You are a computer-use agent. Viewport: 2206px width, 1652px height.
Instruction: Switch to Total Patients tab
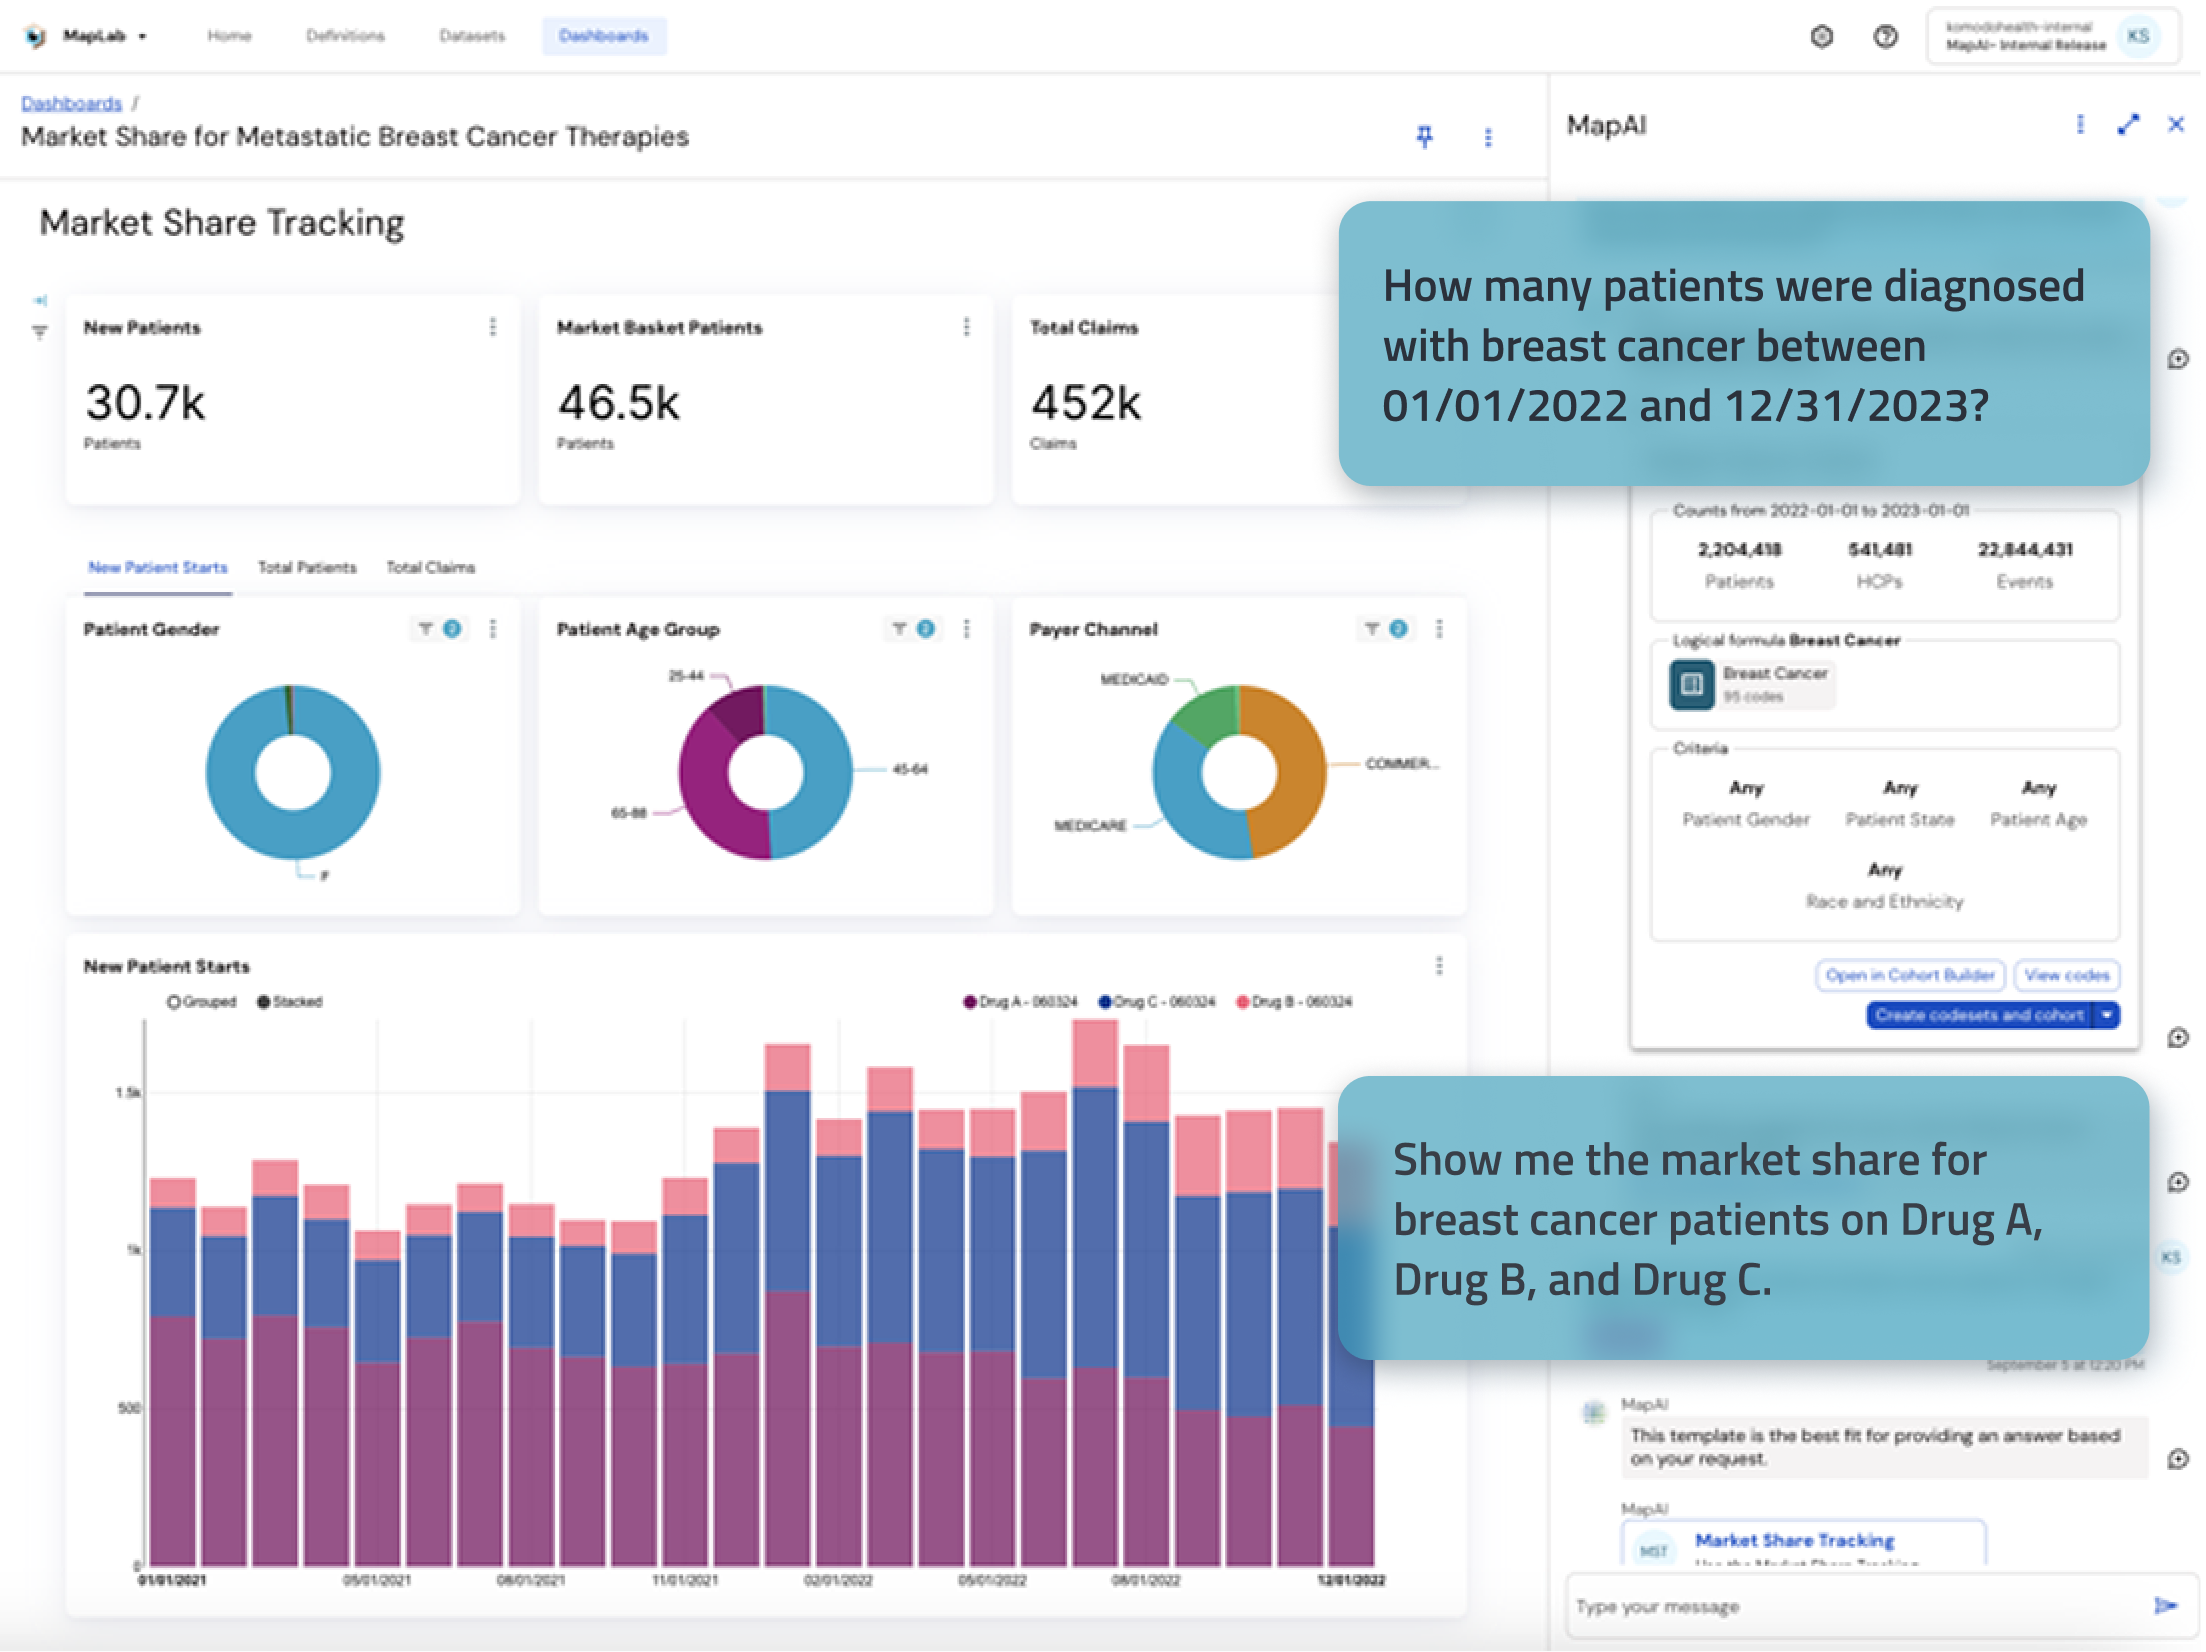click(307, 567)
